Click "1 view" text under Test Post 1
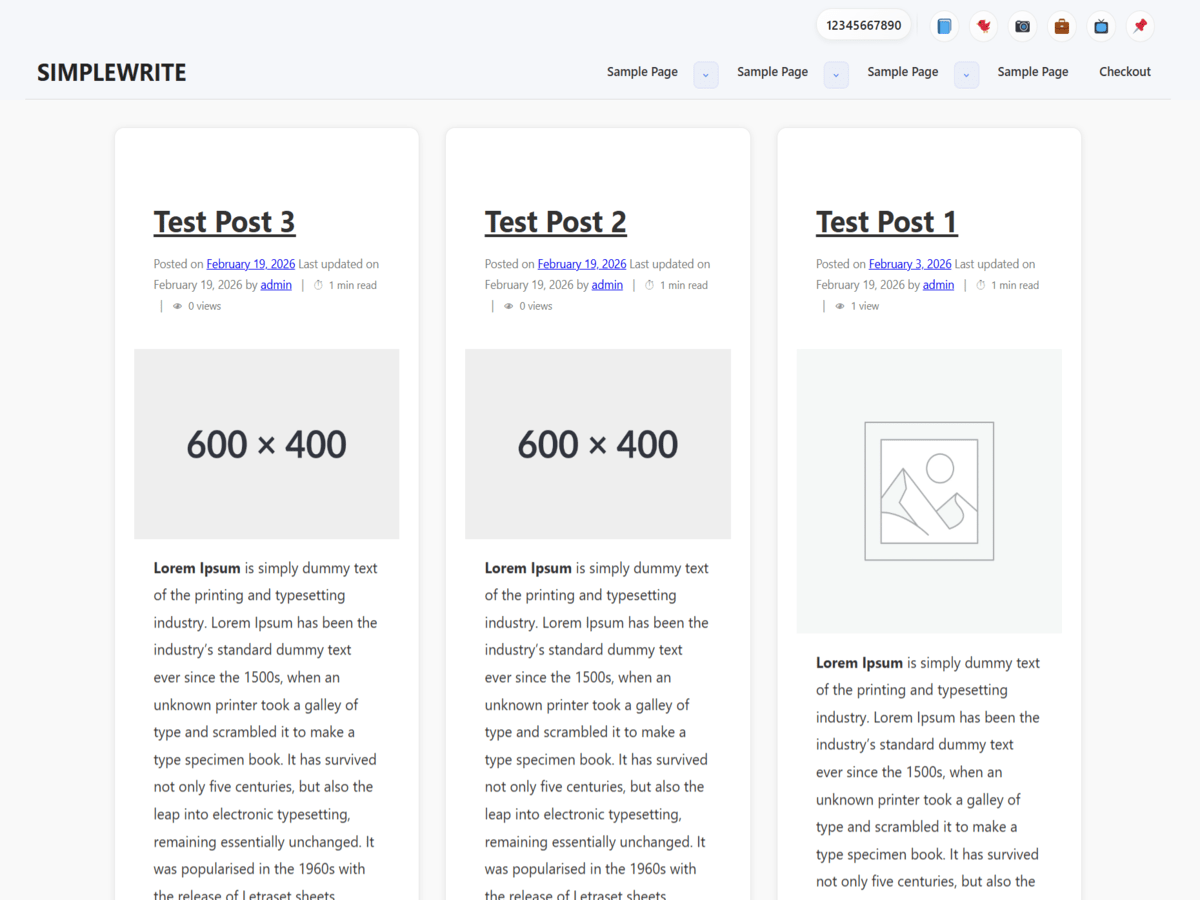The width and height of the screenshot is (1200, 900). tap(865, 306)
